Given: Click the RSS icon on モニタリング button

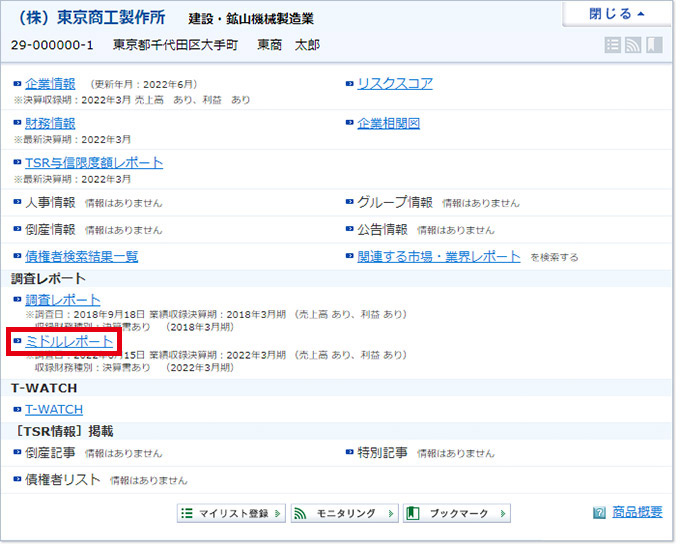Looking at the screenshot, I should tap(300, 513).
